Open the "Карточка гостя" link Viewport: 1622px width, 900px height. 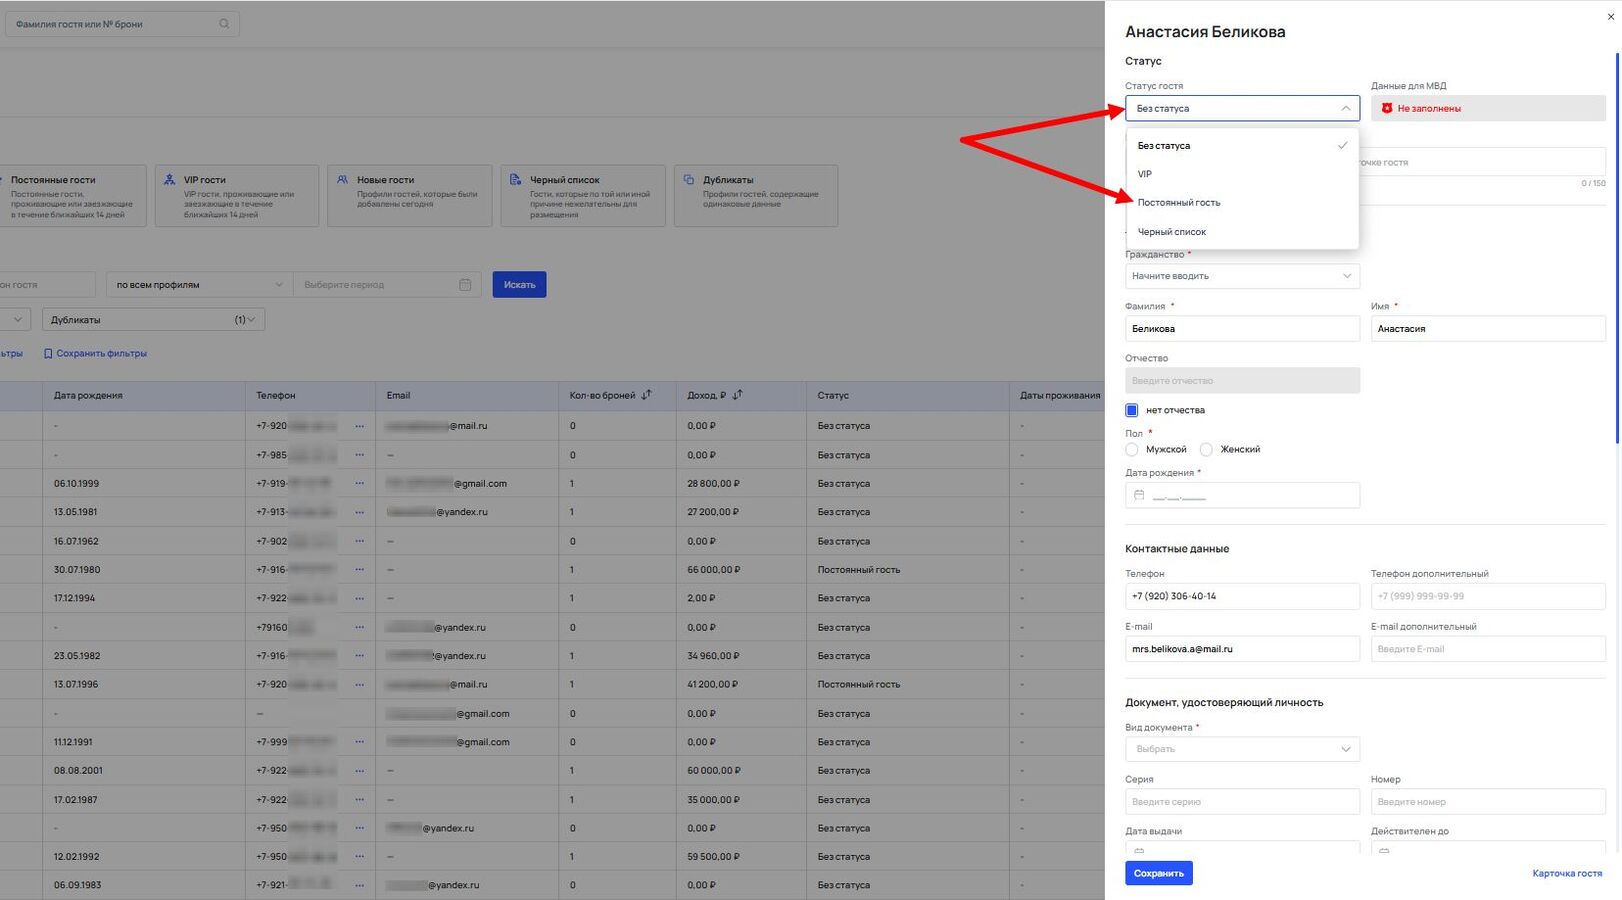[x=1566, y=874]
